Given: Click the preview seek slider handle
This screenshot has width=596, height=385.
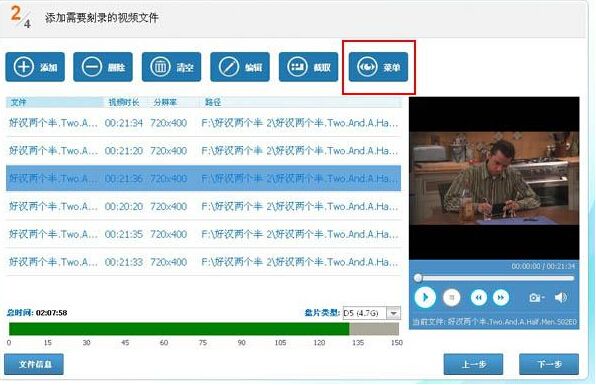Looking at the screenshot, I should (418, 278).
